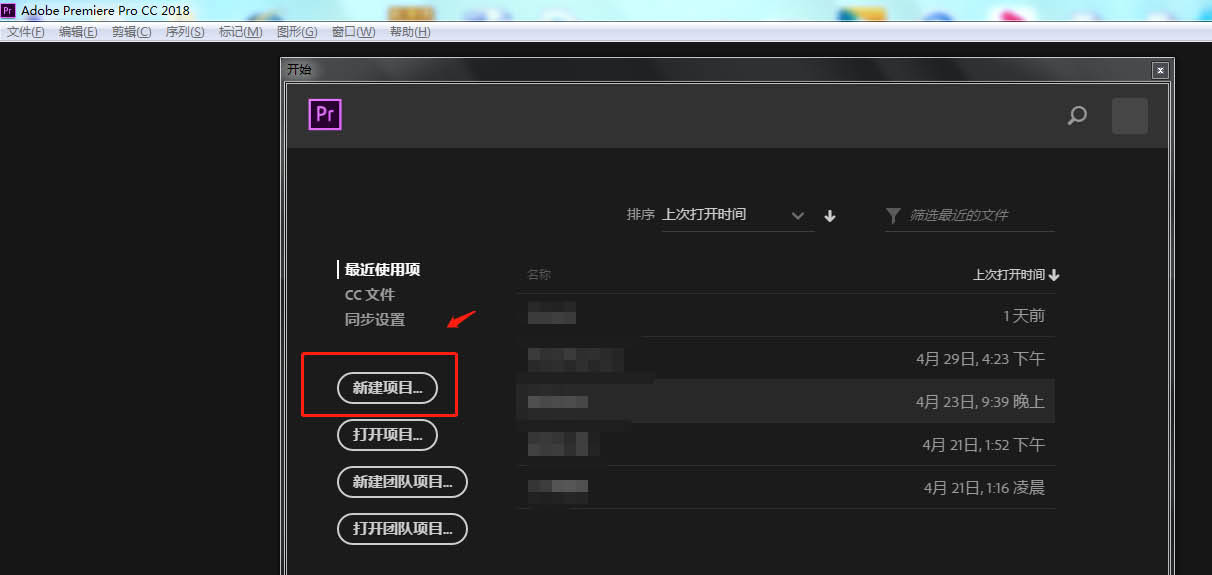Click the 新建团队项目... button

pyautogui.click(x=403, y=482)
